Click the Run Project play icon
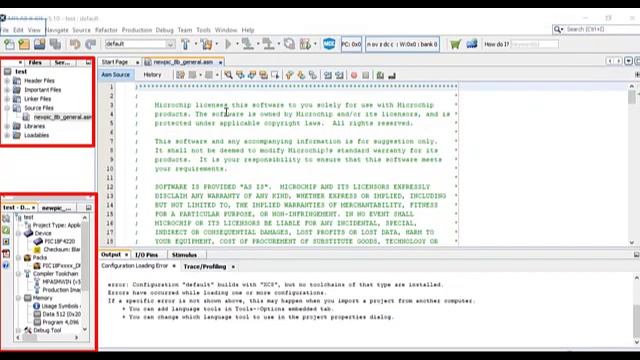The image size is (640, 360). coord(228,44)
